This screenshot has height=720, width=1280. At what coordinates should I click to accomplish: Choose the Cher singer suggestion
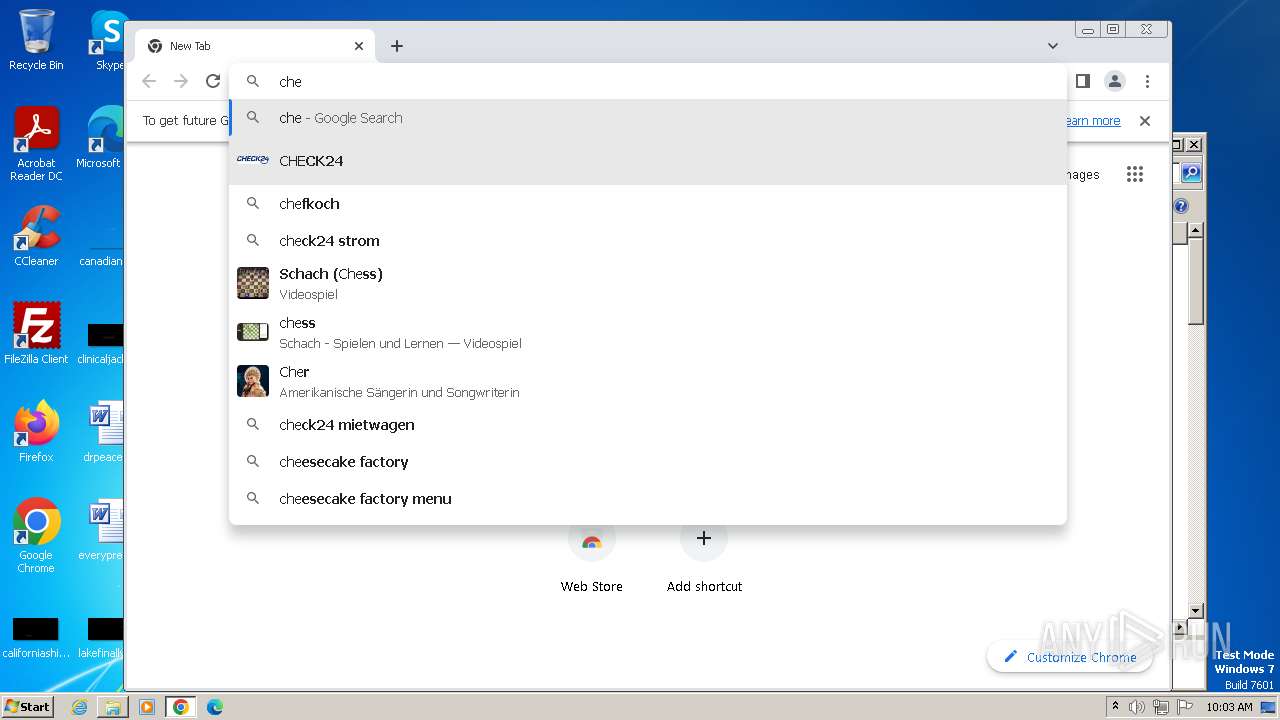648,381
